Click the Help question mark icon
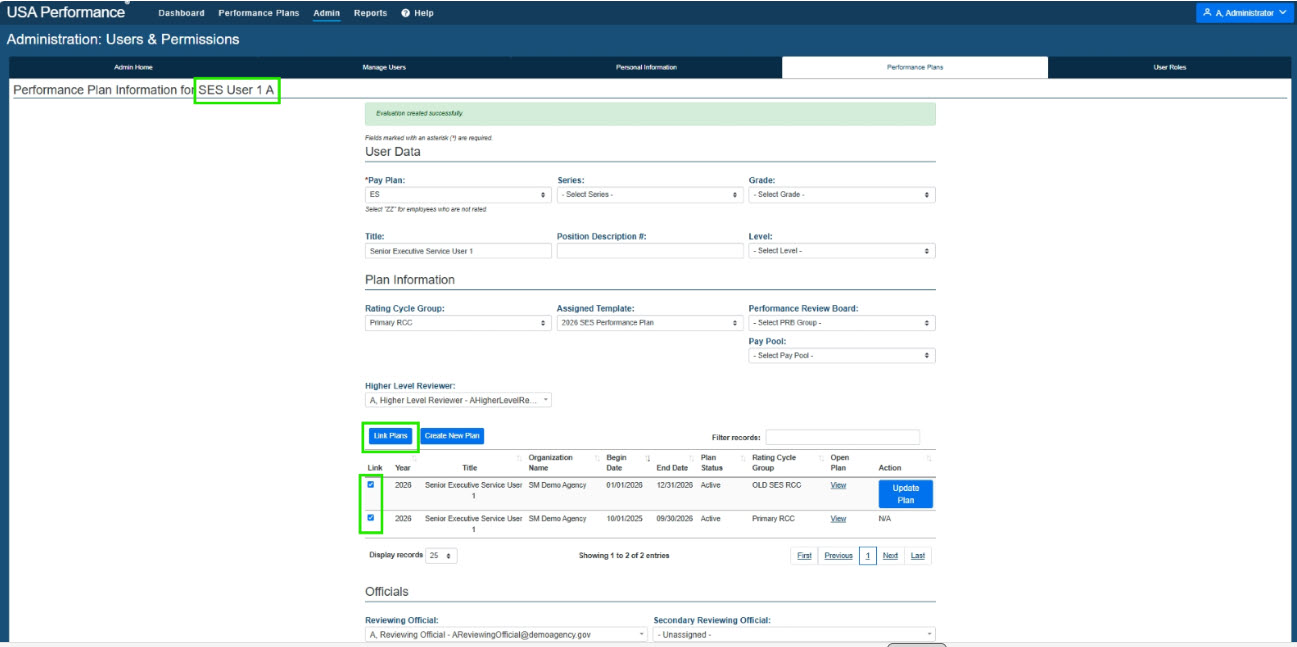This screenshot has height=647, width=1297. click(x=405, y=13)
